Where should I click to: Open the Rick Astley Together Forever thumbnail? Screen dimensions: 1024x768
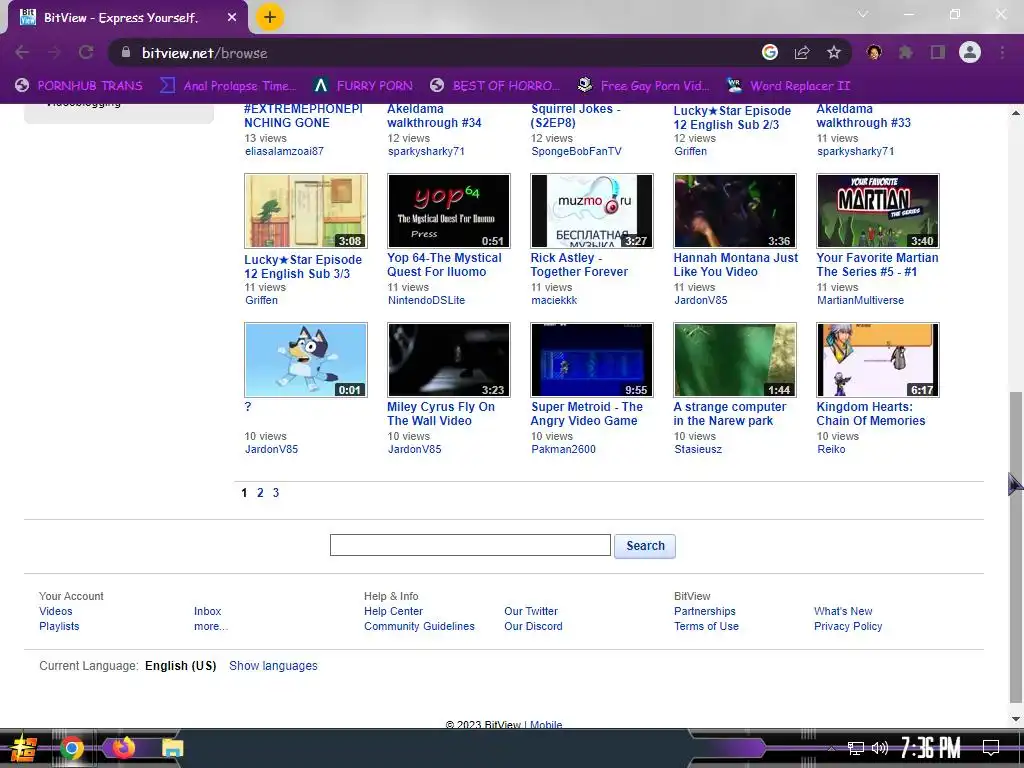coord(592,211)
